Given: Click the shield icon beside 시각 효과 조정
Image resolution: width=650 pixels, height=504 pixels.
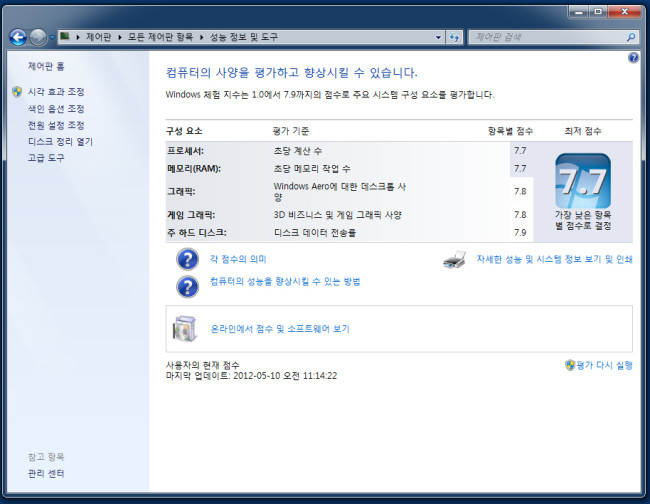Looking at the screenshot, I should (x=17, y=92).
